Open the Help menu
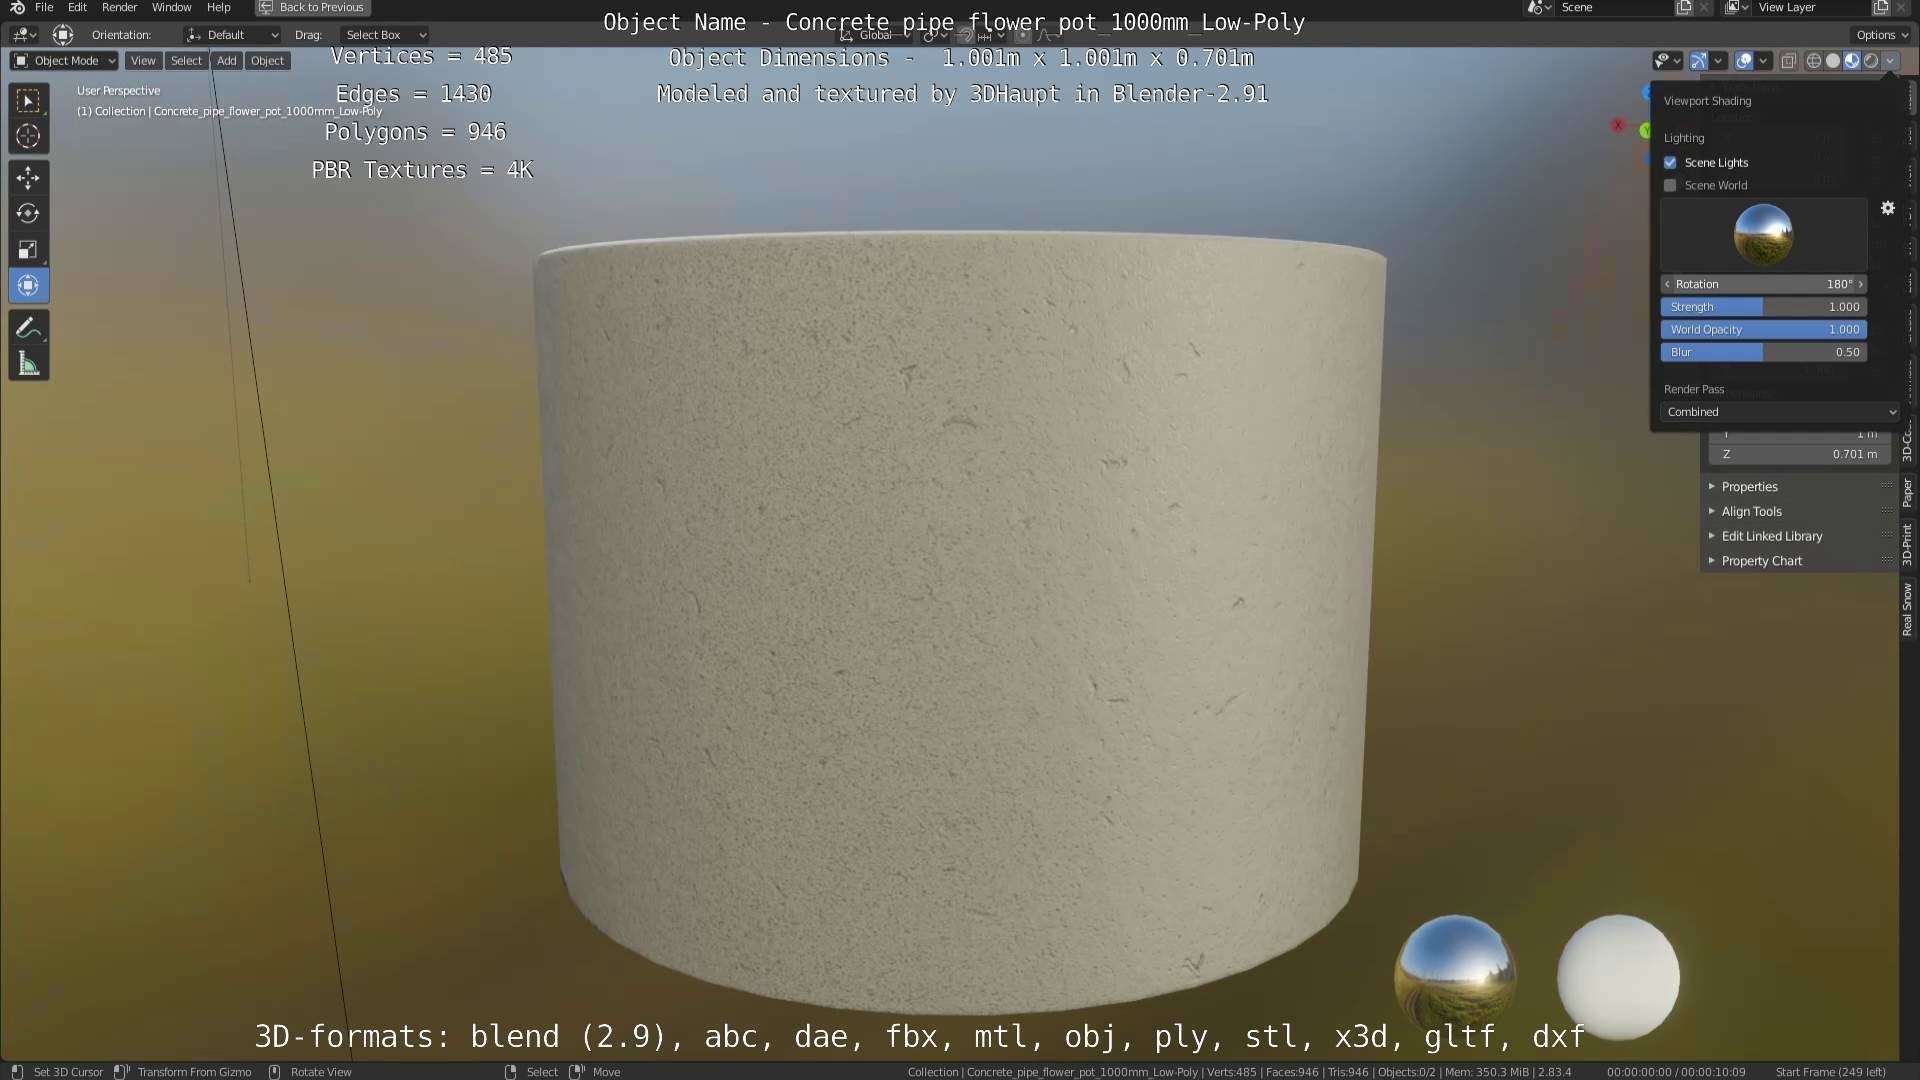Viewport: 1920px width, 1080px height. (218, 7)
